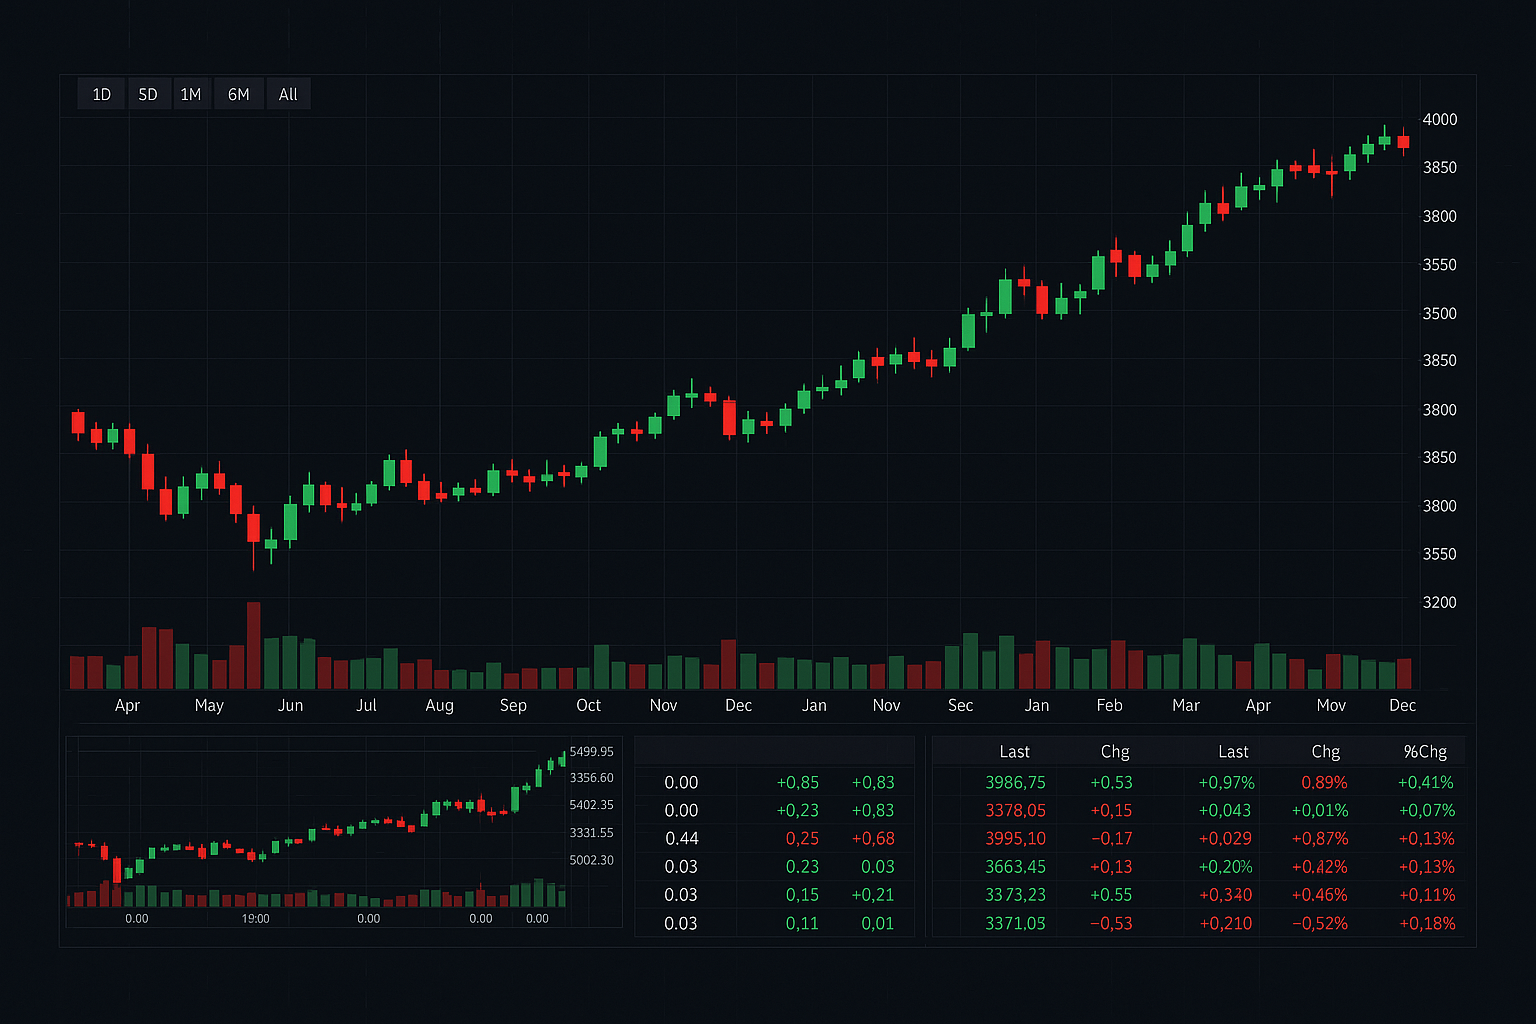Select the 3663.45 quote row
This screenshot has width=1536, height=1024.
1015,867
